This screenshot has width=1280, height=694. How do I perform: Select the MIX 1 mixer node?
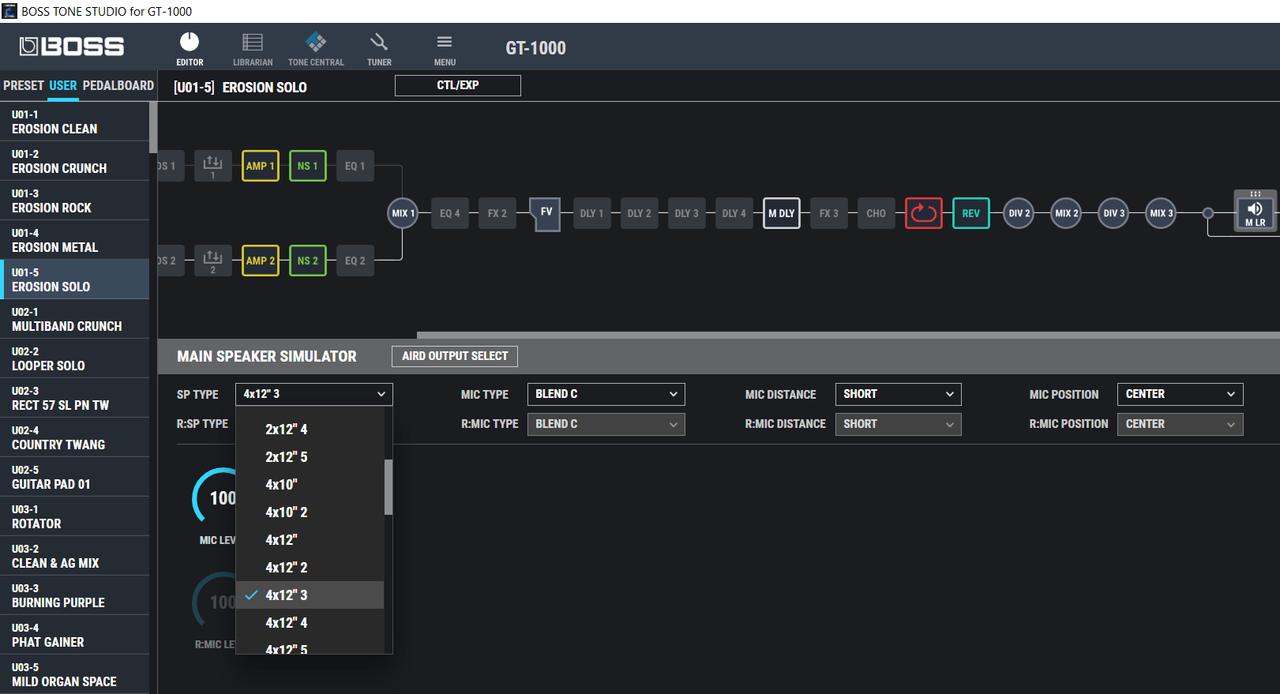[403, 213]
